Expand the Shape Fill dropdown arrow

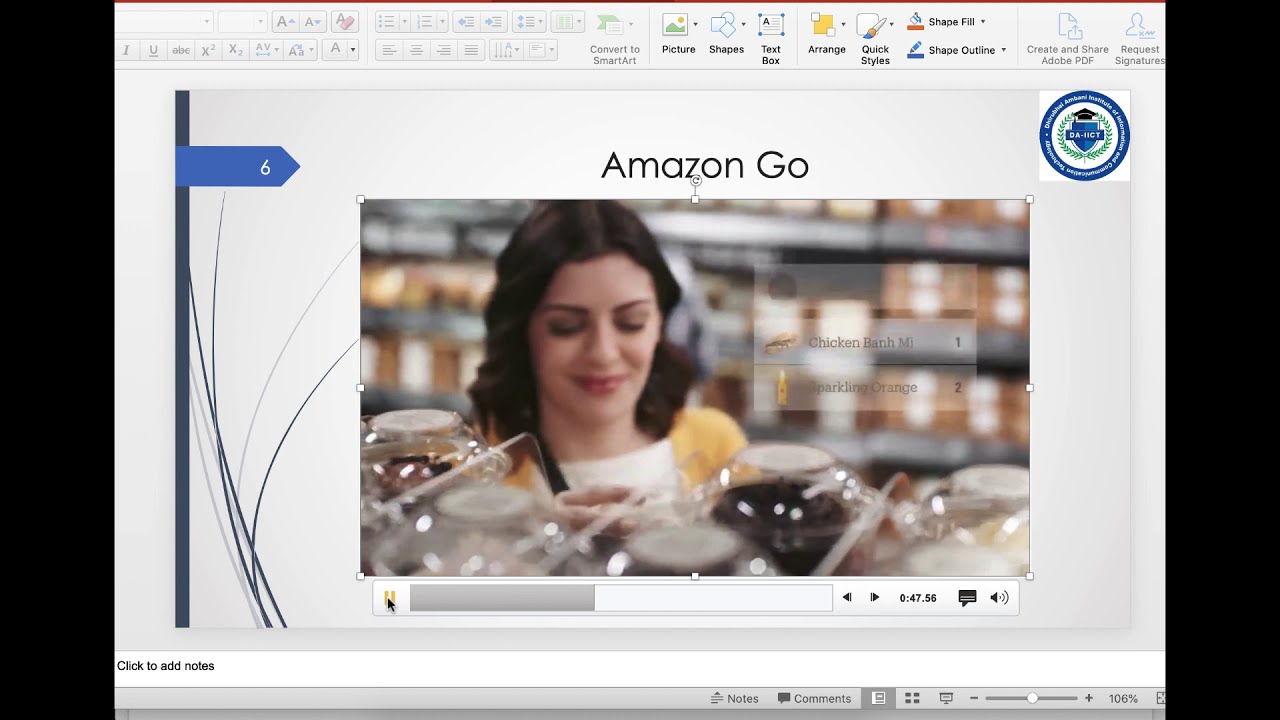coord(982,22)
